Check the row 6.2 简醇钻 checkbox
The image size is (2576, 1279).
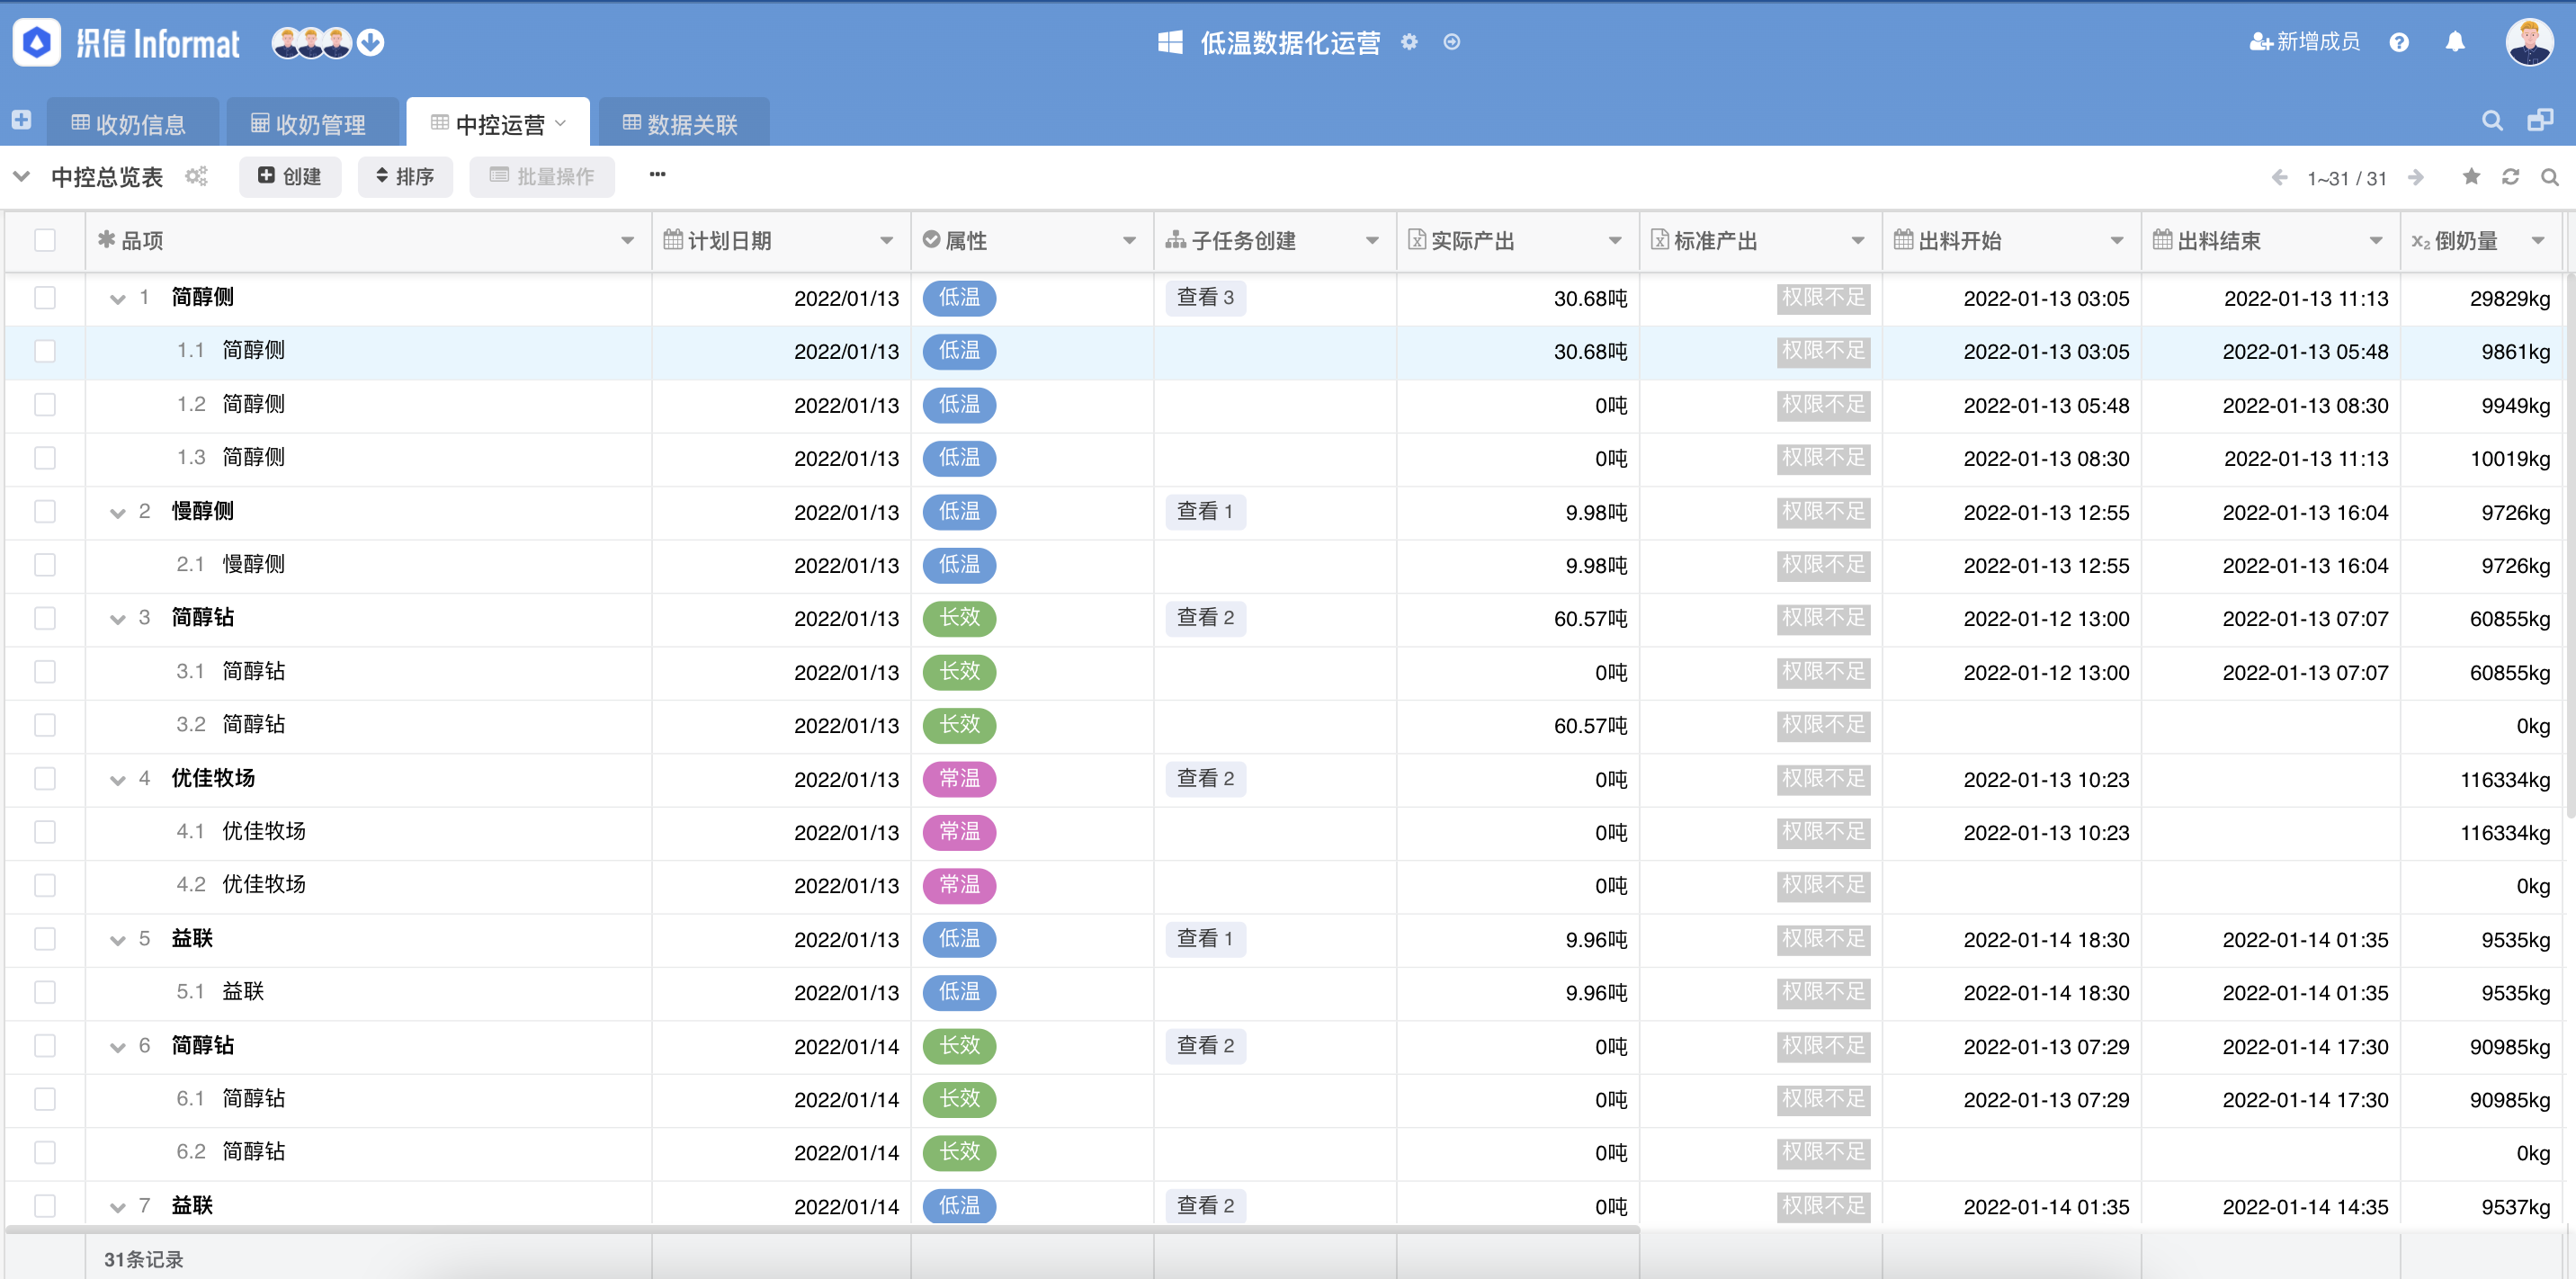[x=45, y=1153]
